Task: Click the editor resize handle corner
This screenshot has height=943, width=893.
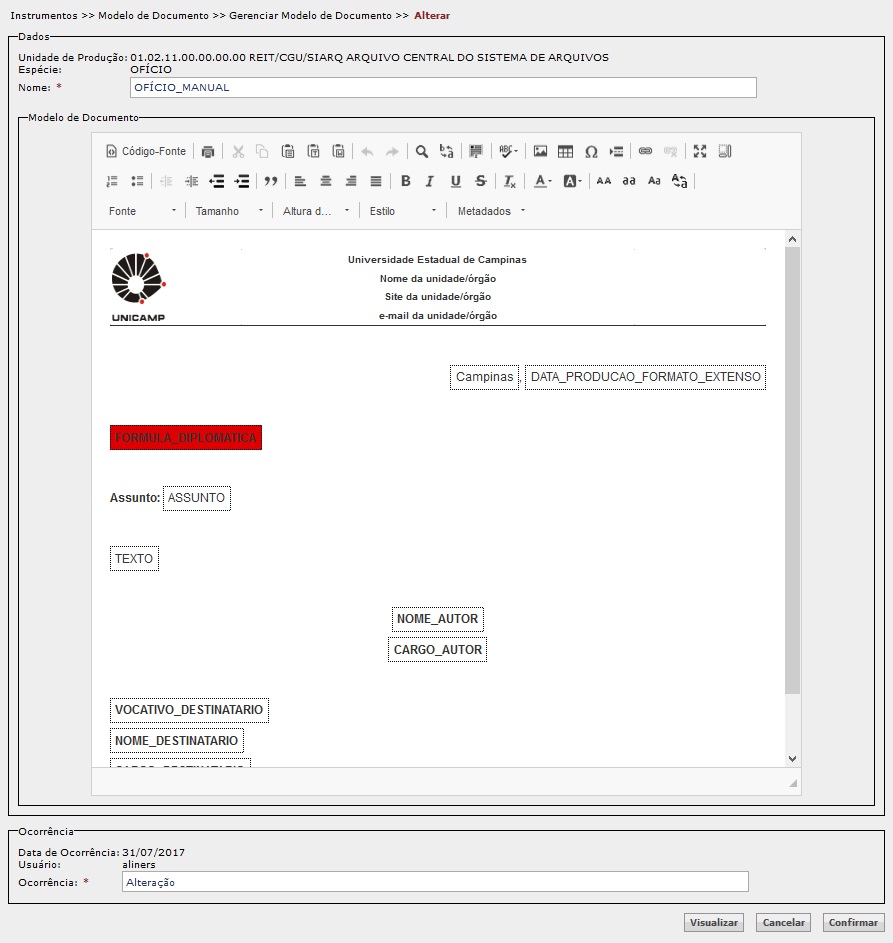Action: (793, 783)
